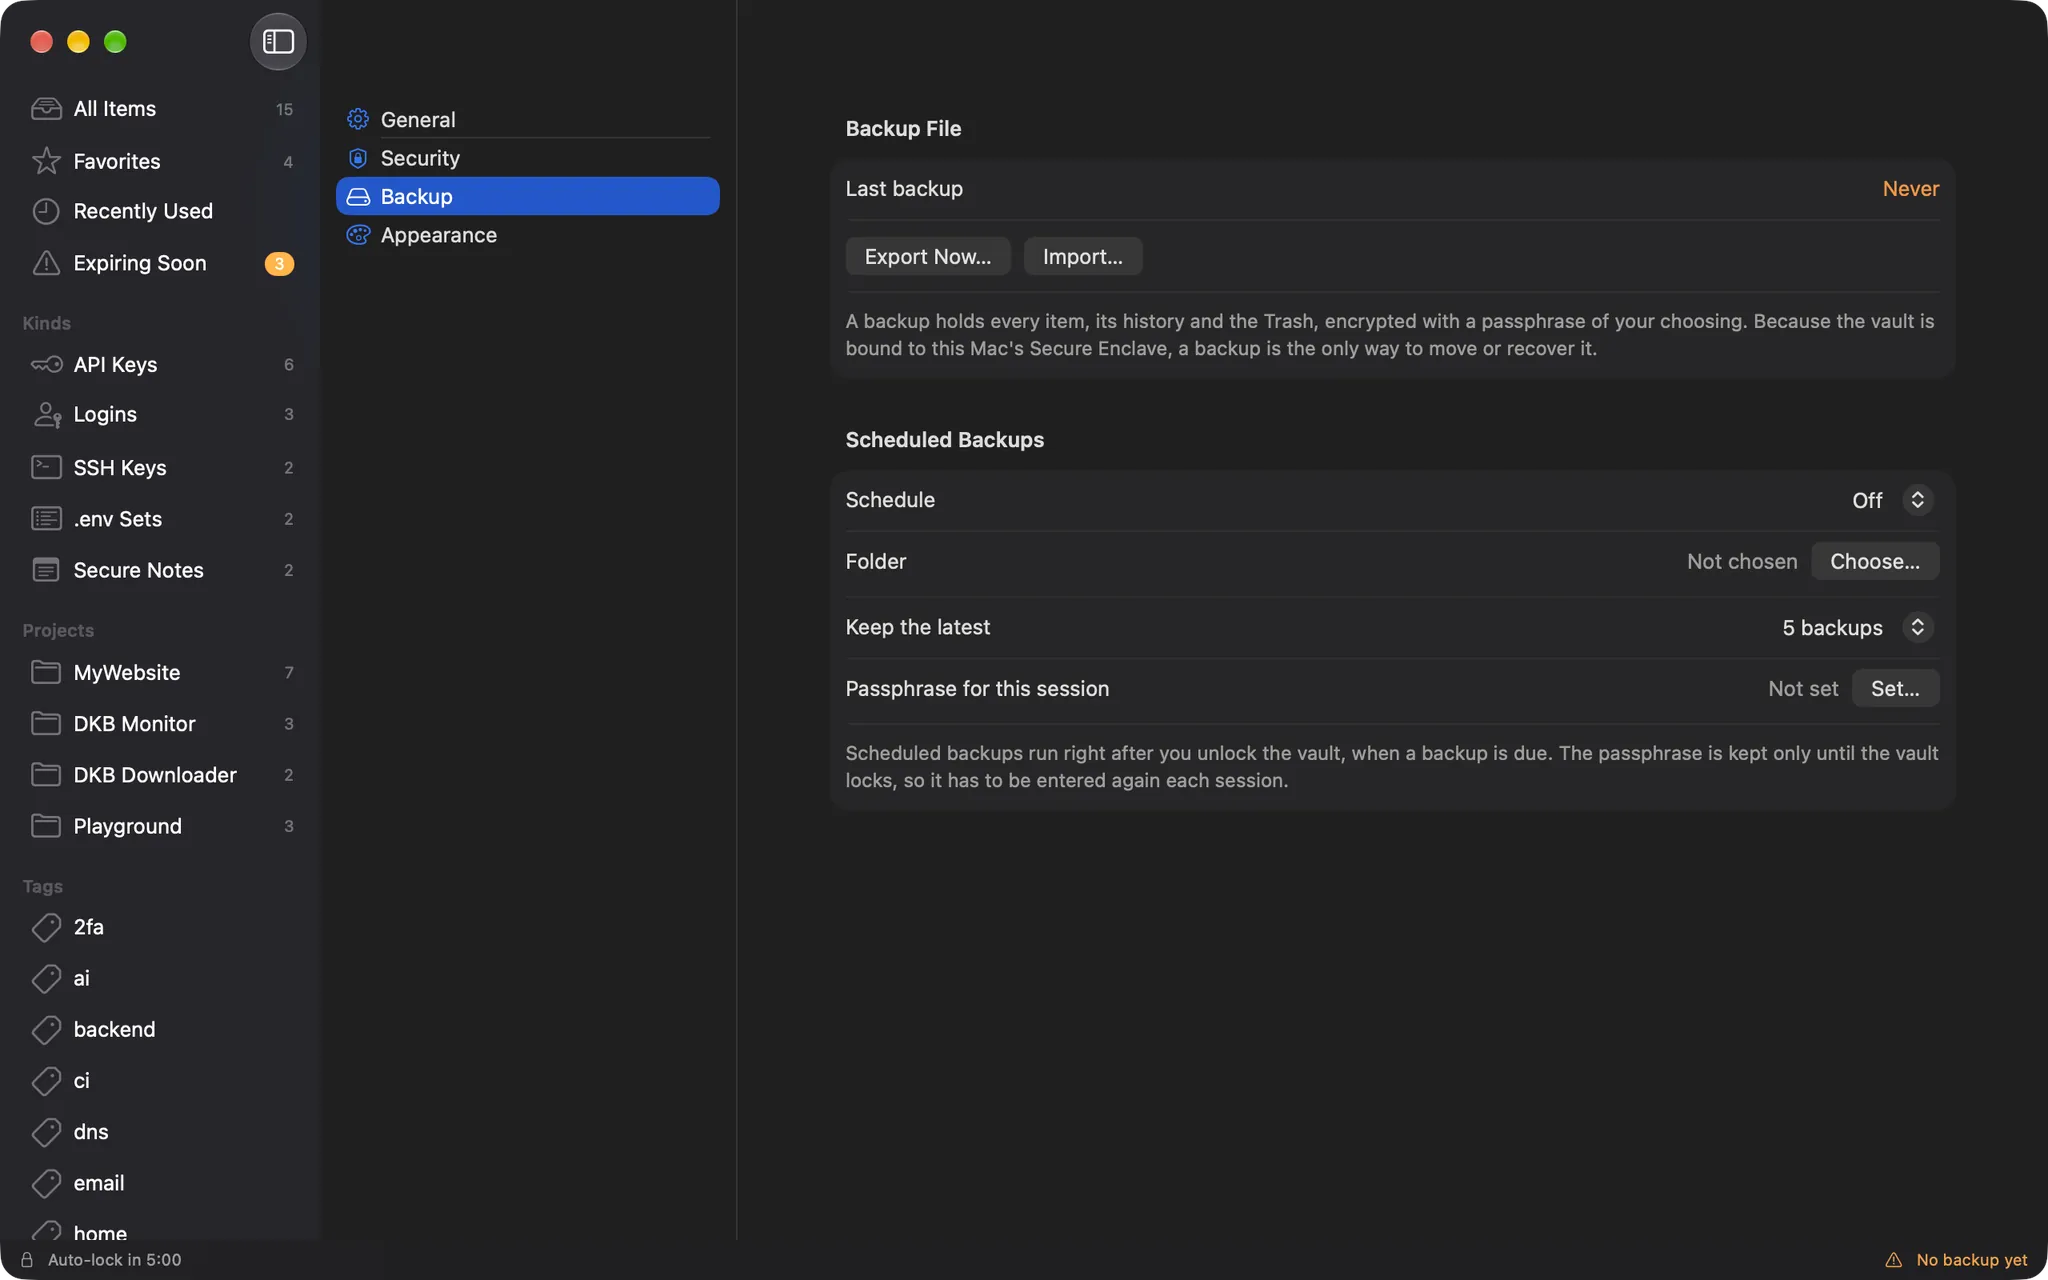Click the ai tag icon
Screen dimensions: 2048x1280
tap(46, 978)
